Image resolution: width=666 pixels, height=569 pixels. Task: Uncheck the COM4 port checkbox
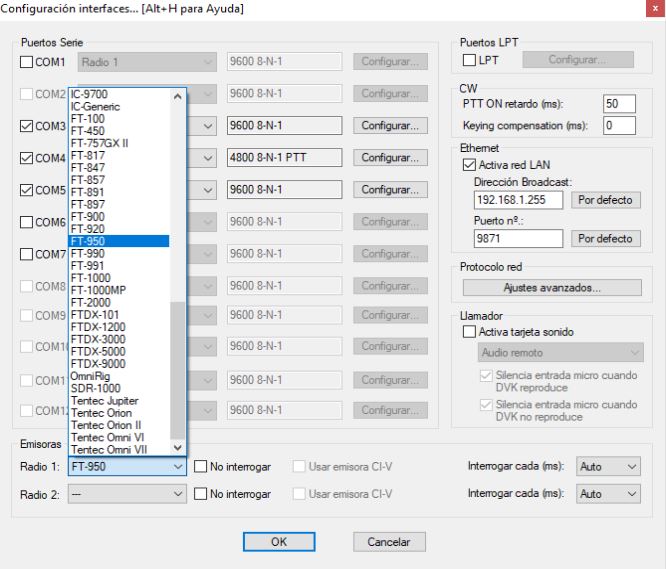(x=26, y=158)
